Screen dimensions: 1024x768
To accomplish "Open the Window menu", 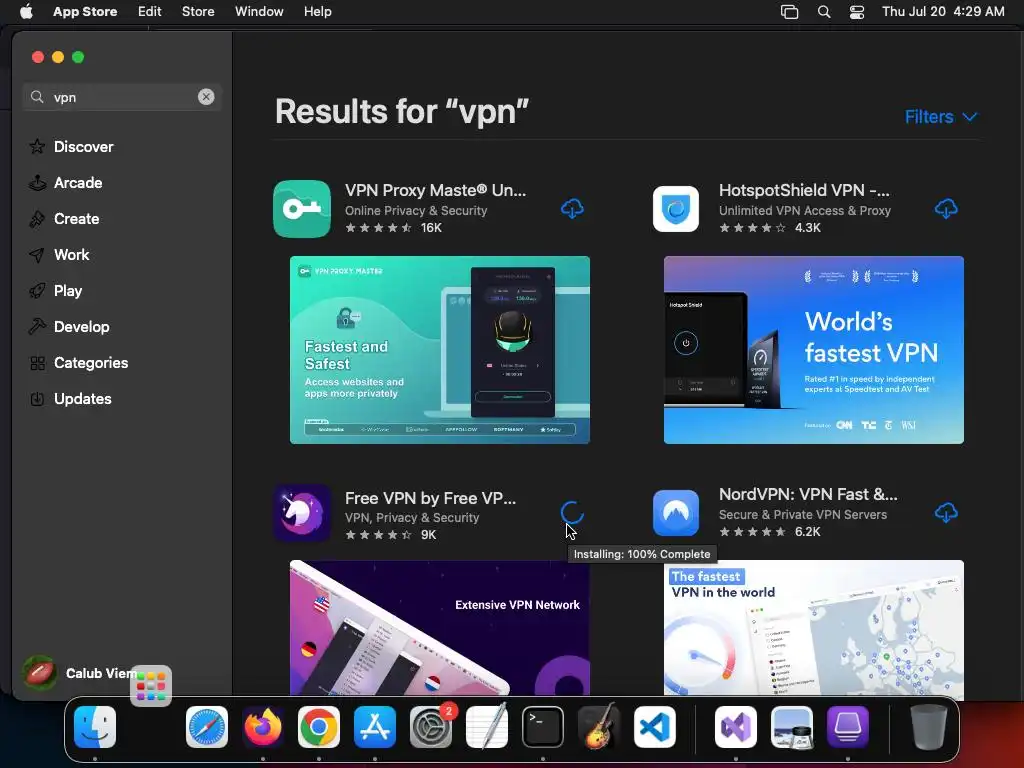I will tap(259, 12).
